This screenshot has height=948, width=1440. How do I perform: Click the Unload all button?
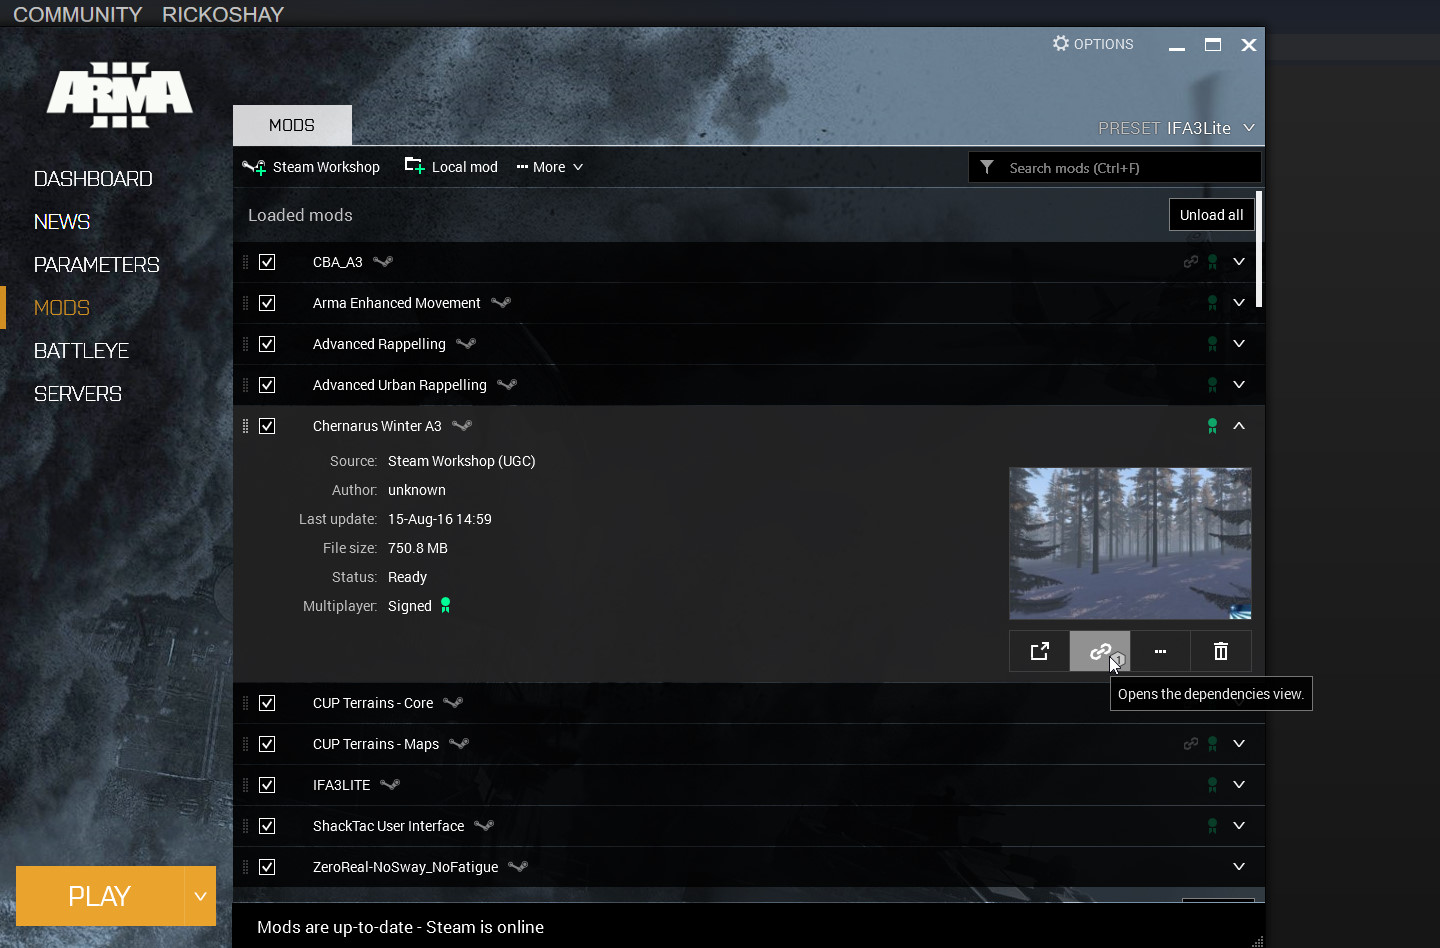point(1211,215)
